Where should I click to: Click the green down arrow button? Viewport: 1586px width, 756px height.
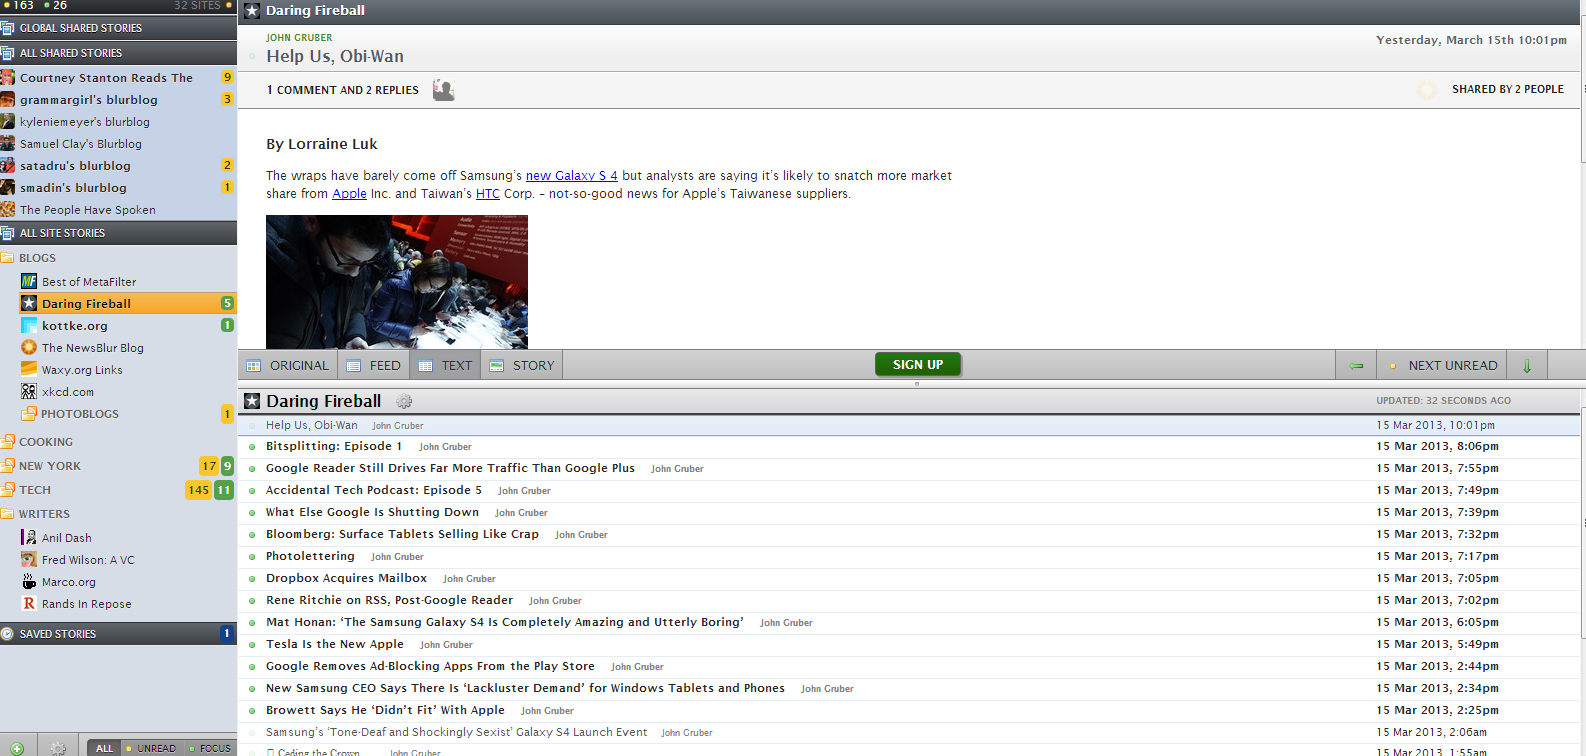coord(1527,365)
